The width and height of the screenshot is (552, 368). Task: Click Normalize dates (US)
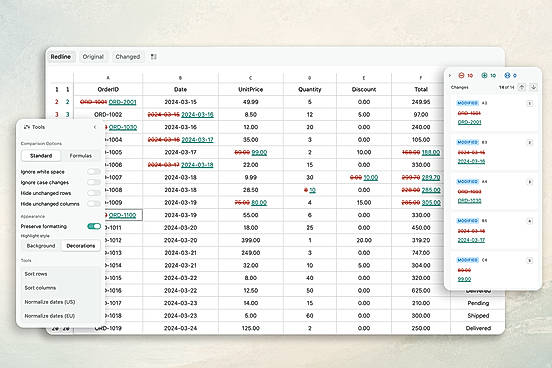pyautogui.click(x=60, y=302)
